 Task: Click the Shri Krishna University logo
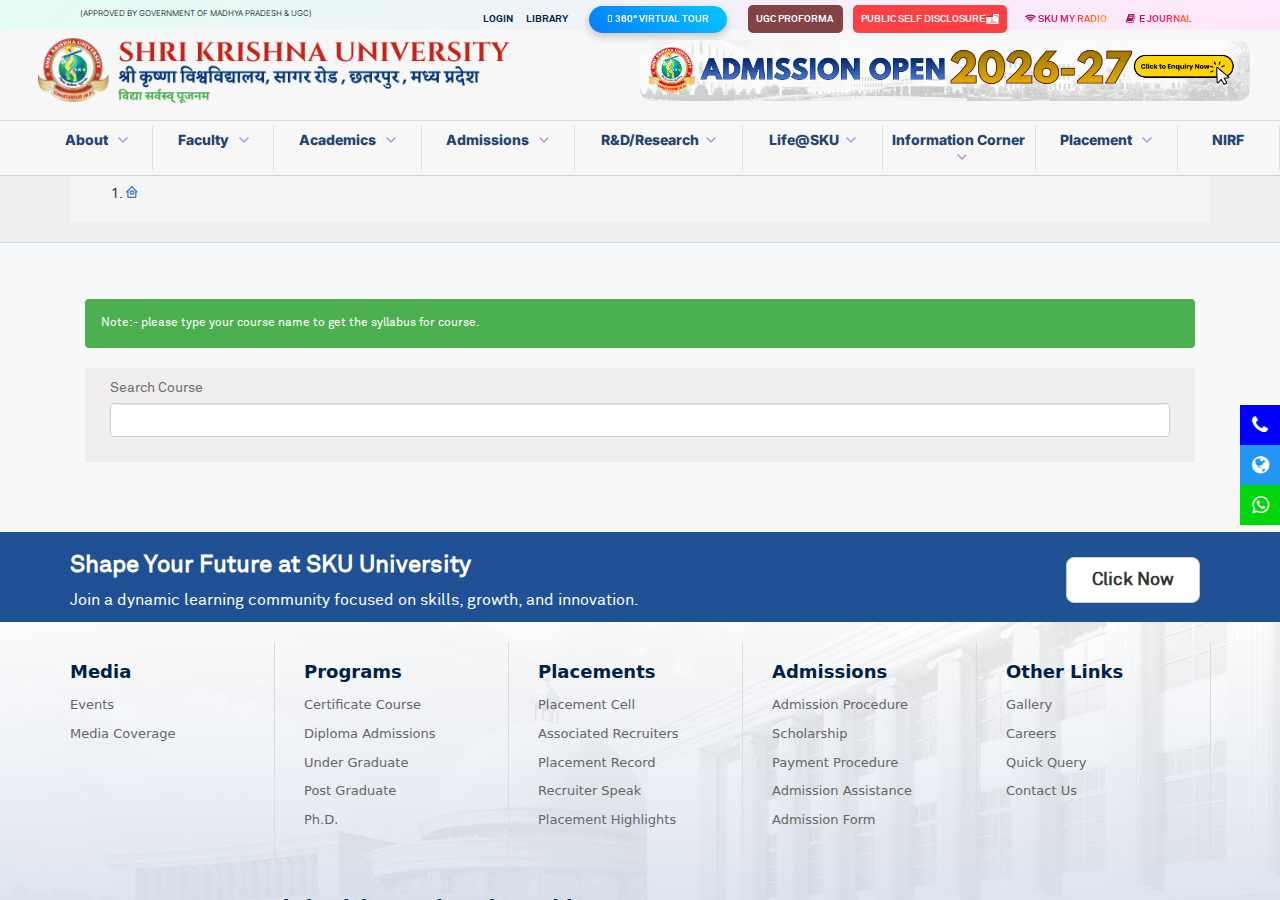click(x=274, y=70)
